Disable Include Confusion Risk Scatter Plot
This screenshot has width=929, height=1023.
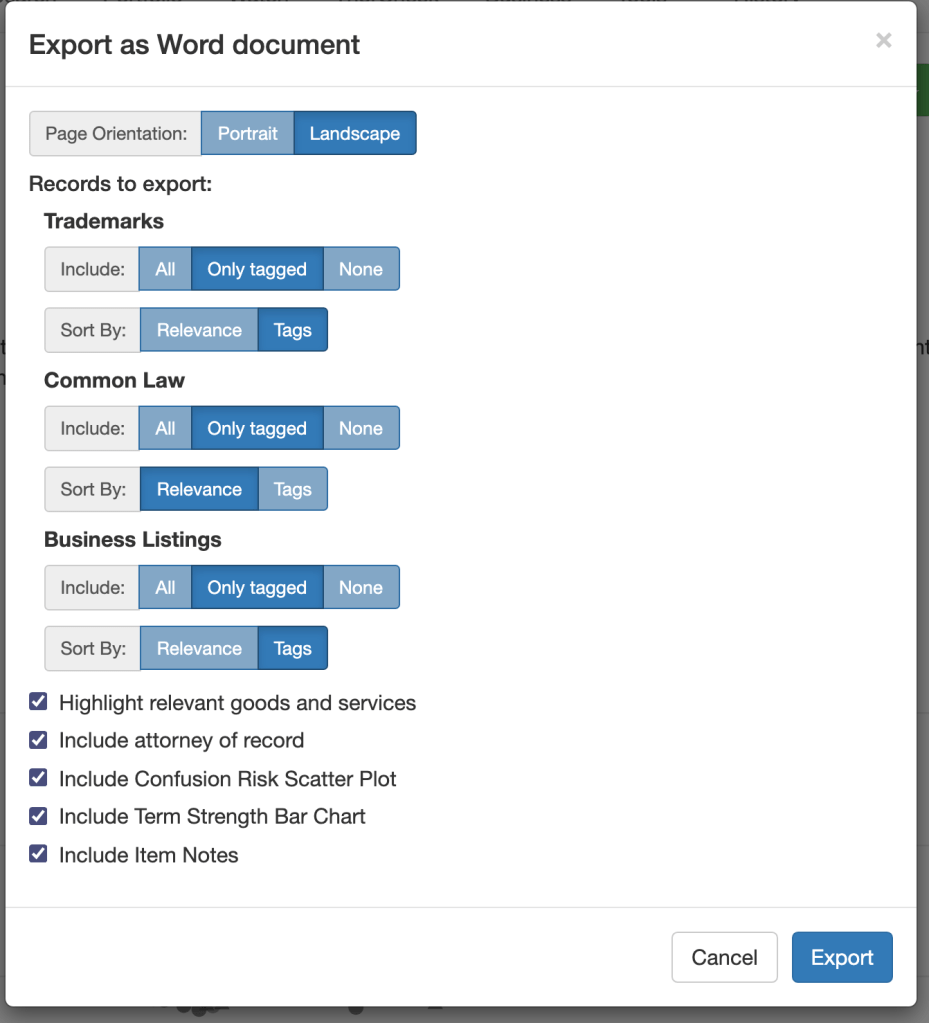pyautogui.click(x=38, y=778)
